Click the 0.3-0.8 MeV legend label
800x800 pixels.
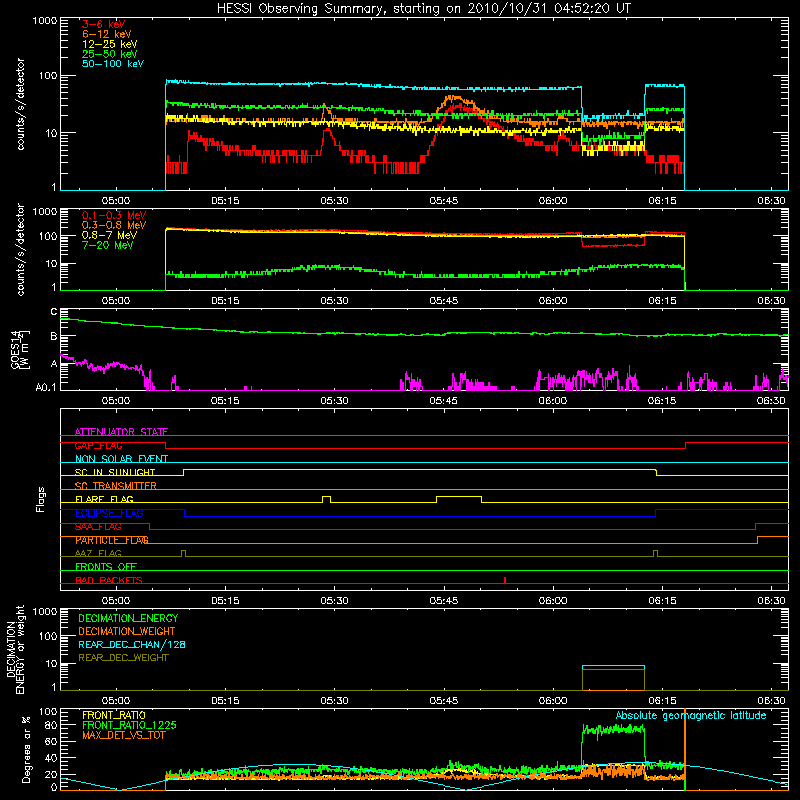[114, 225]
